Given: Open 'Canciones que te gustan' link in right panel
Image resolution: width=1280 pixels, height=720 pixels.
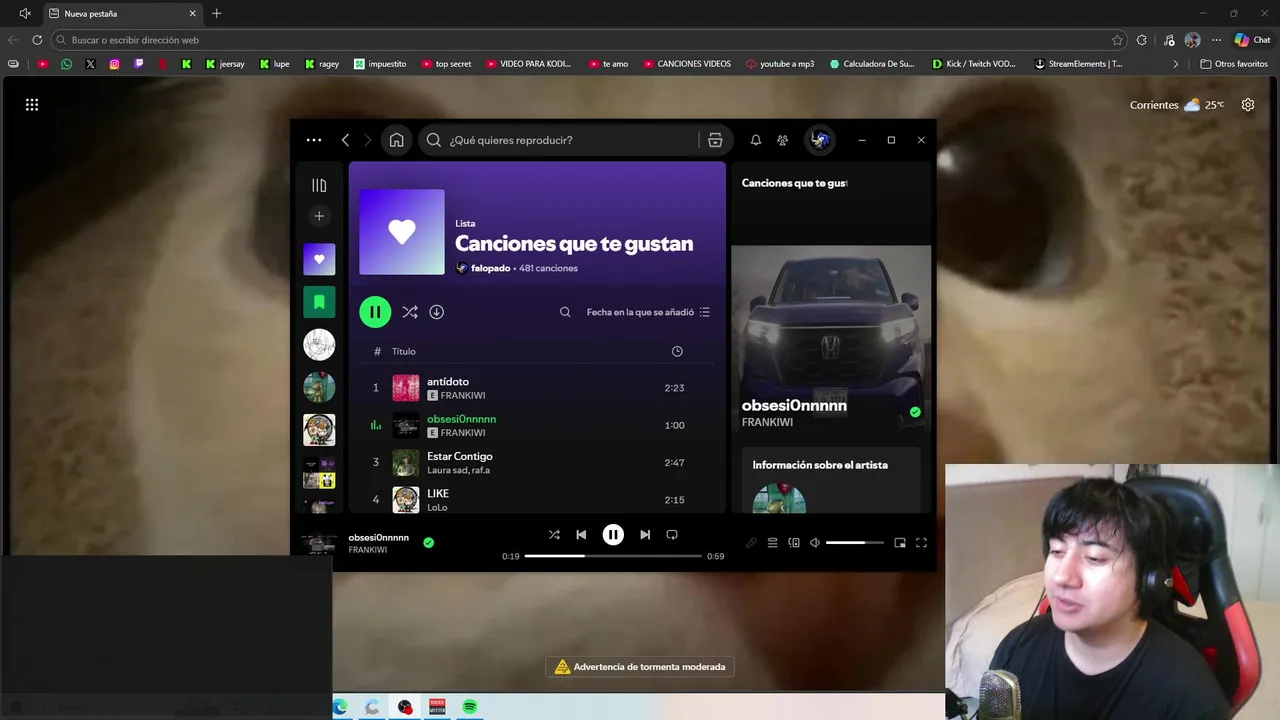Looking at the screenshot, I should (794, 183).
